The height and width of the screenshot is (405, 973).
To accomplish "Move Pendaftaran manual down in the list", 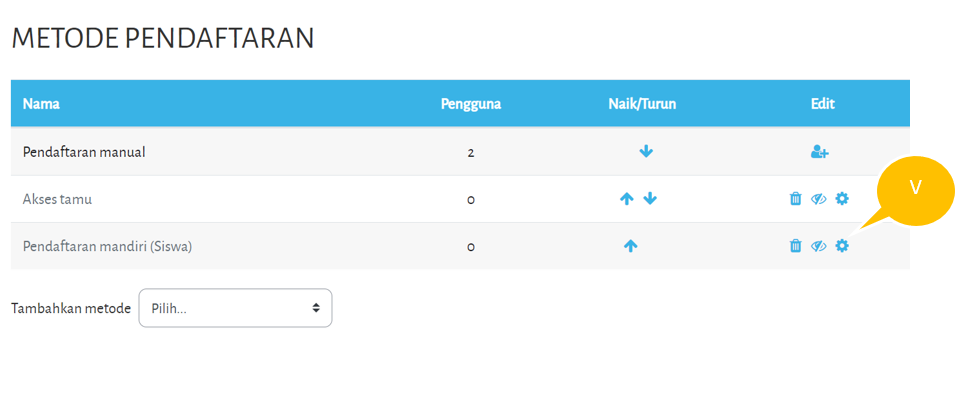I will pos(646,152).
